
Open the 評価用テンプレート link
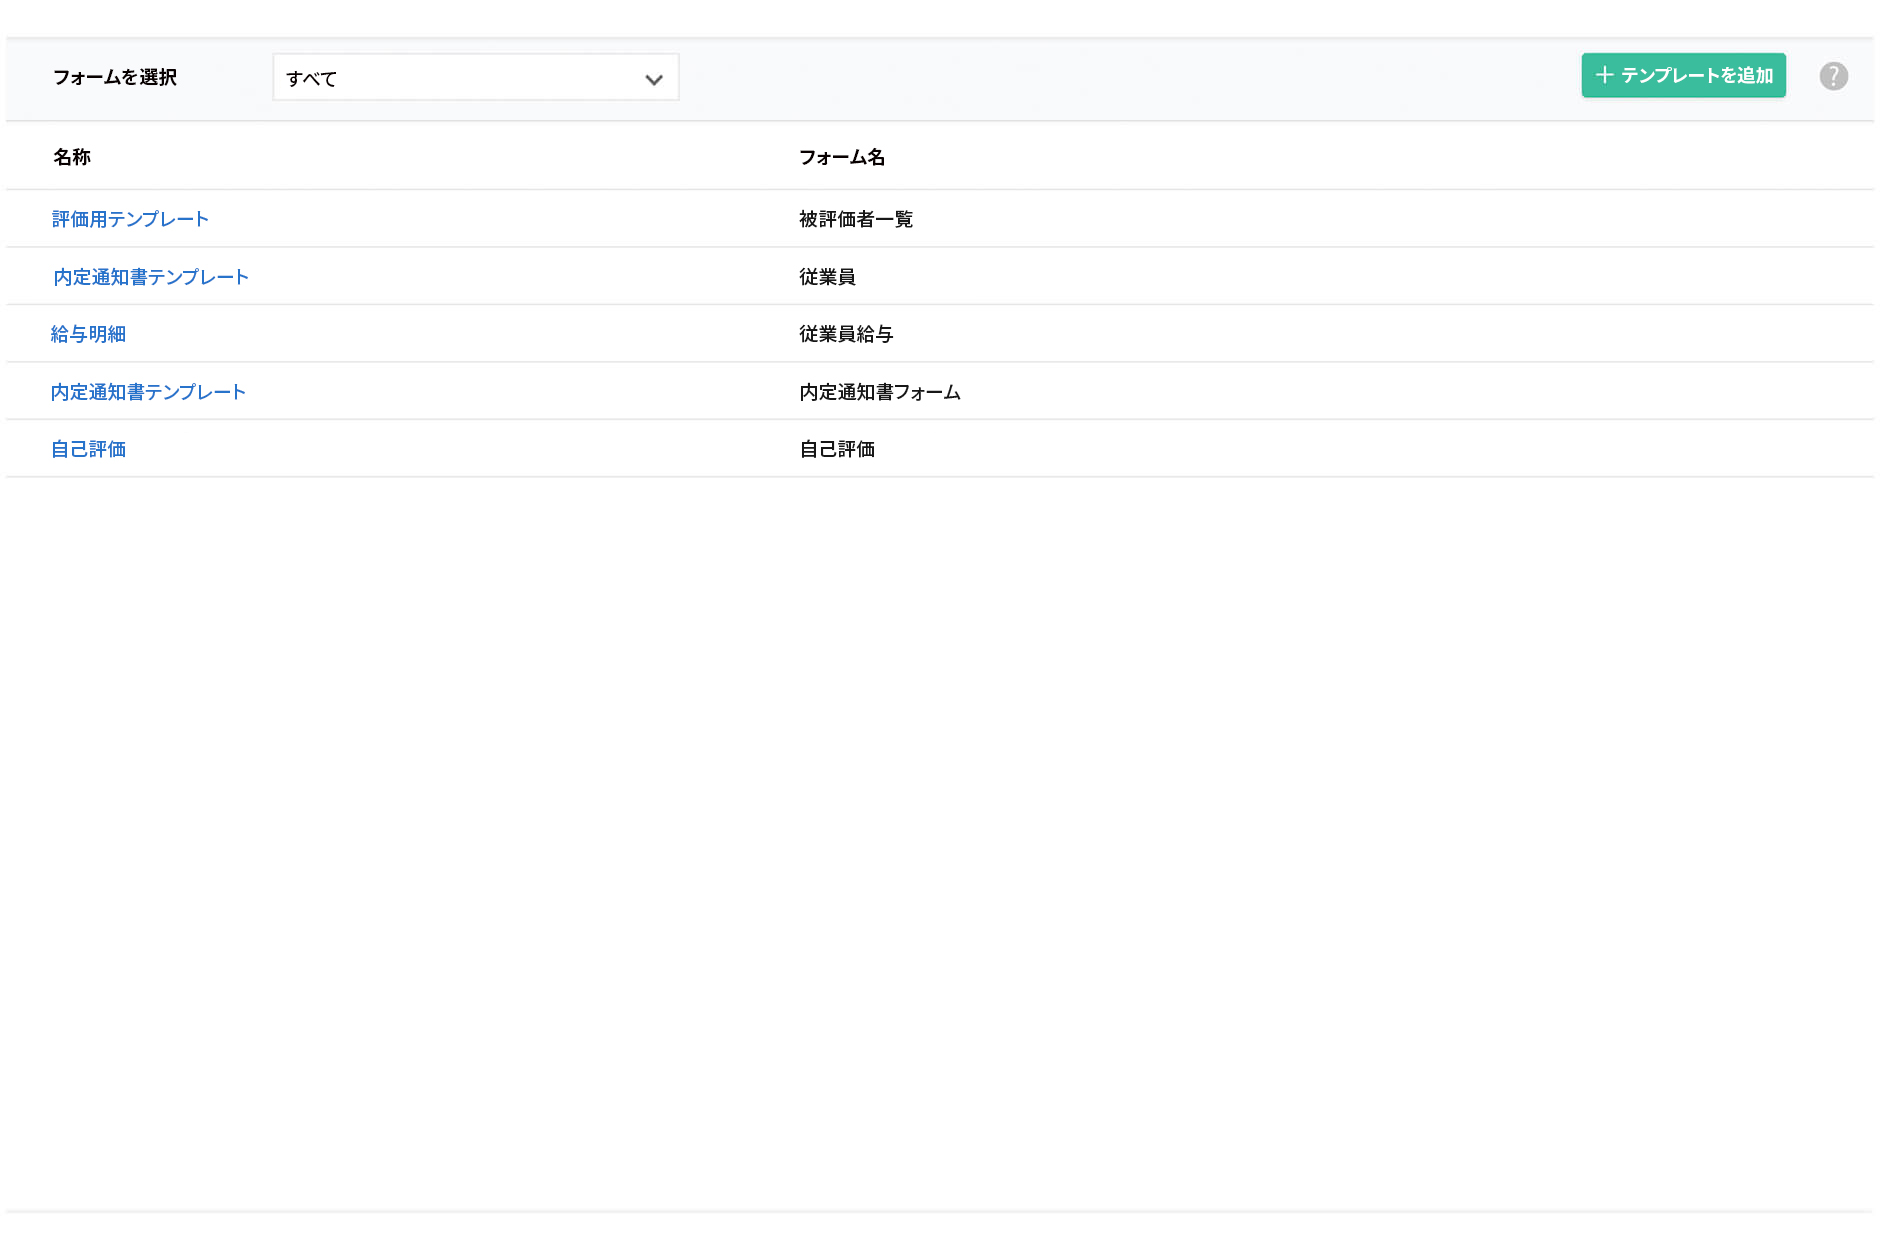130,219
